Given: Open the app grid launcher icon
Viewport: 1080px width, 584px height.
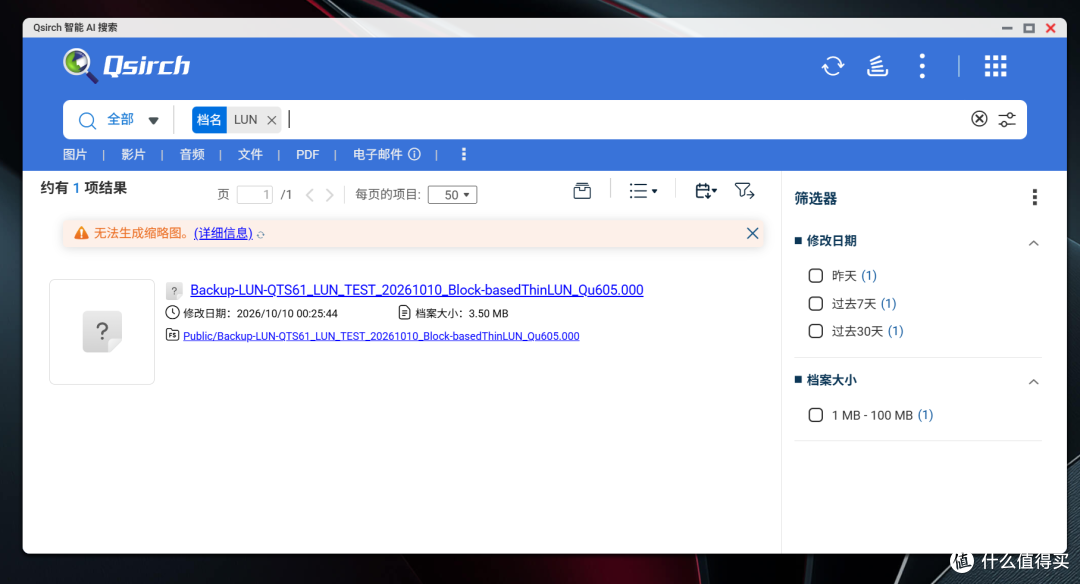Looking at the screenshot, I should tap(995, 66).
